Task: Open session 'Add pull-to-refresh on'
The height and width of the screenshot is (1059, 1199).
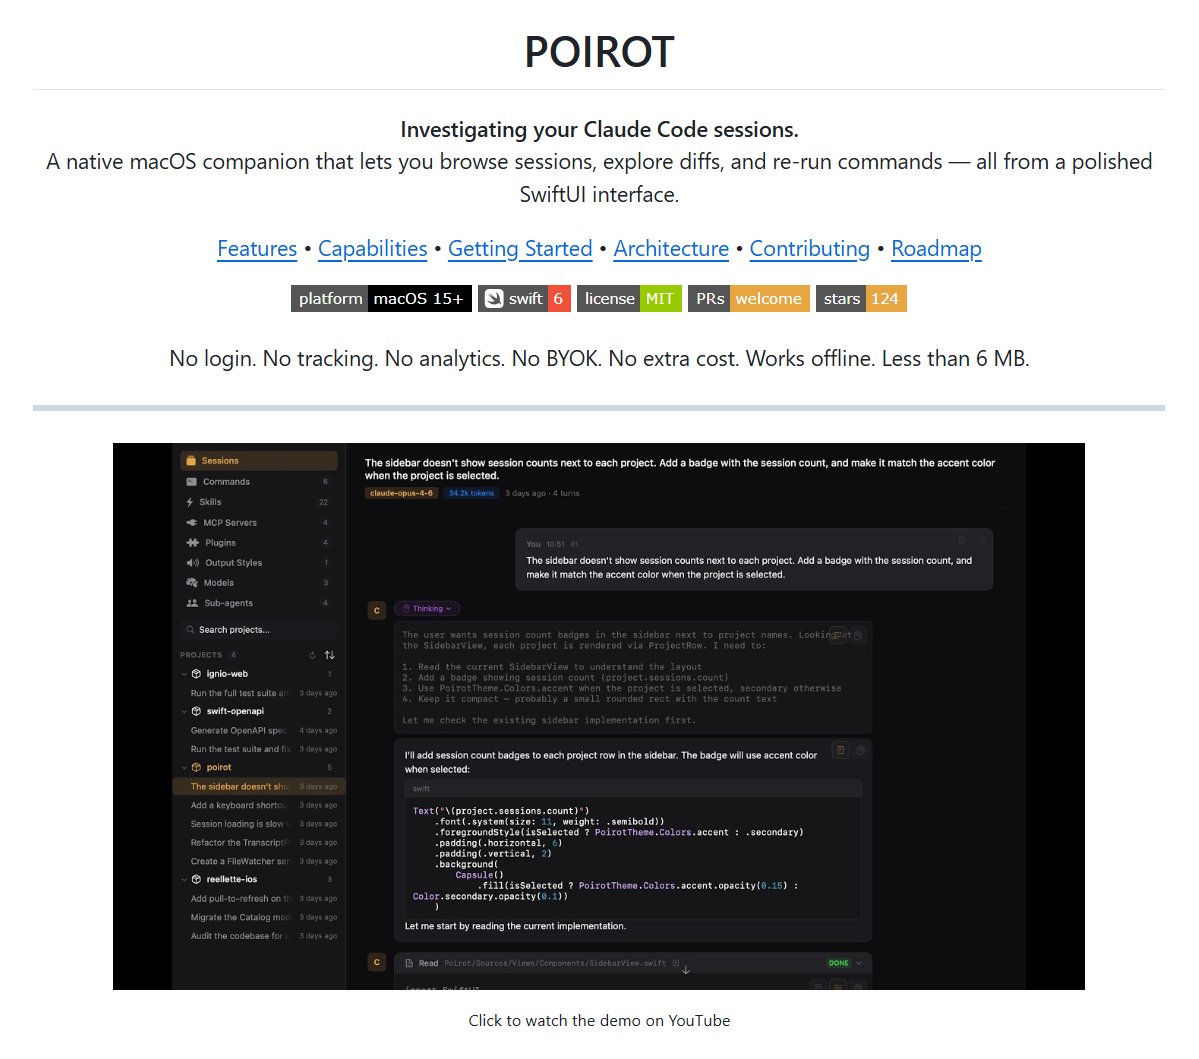Action: coord(258,898)
